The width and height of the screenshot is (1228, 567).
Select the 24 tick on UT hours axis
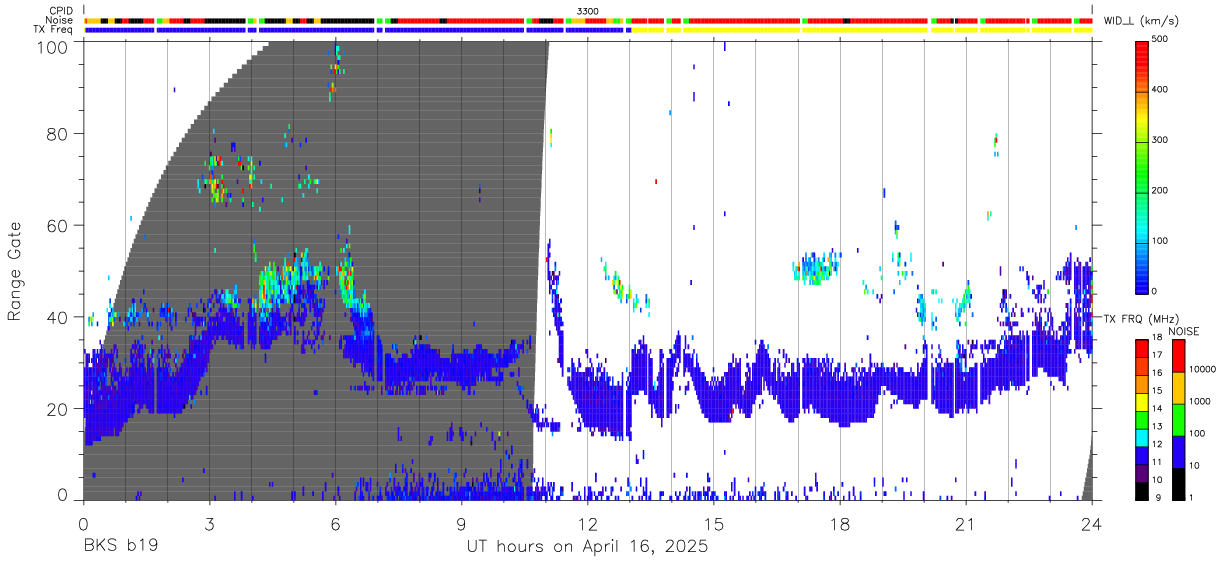coord(1091,523)
